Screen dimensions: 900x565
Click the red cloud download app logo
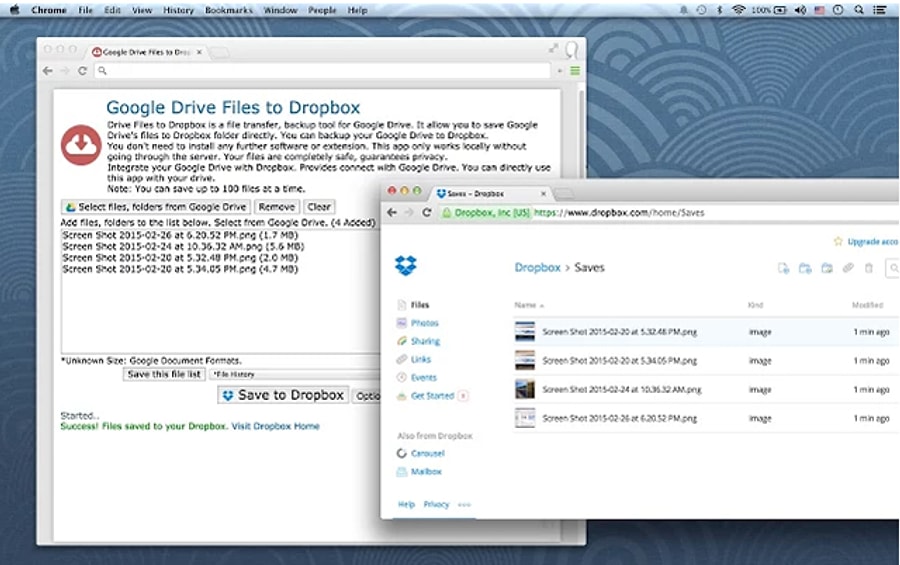(81, 145)
